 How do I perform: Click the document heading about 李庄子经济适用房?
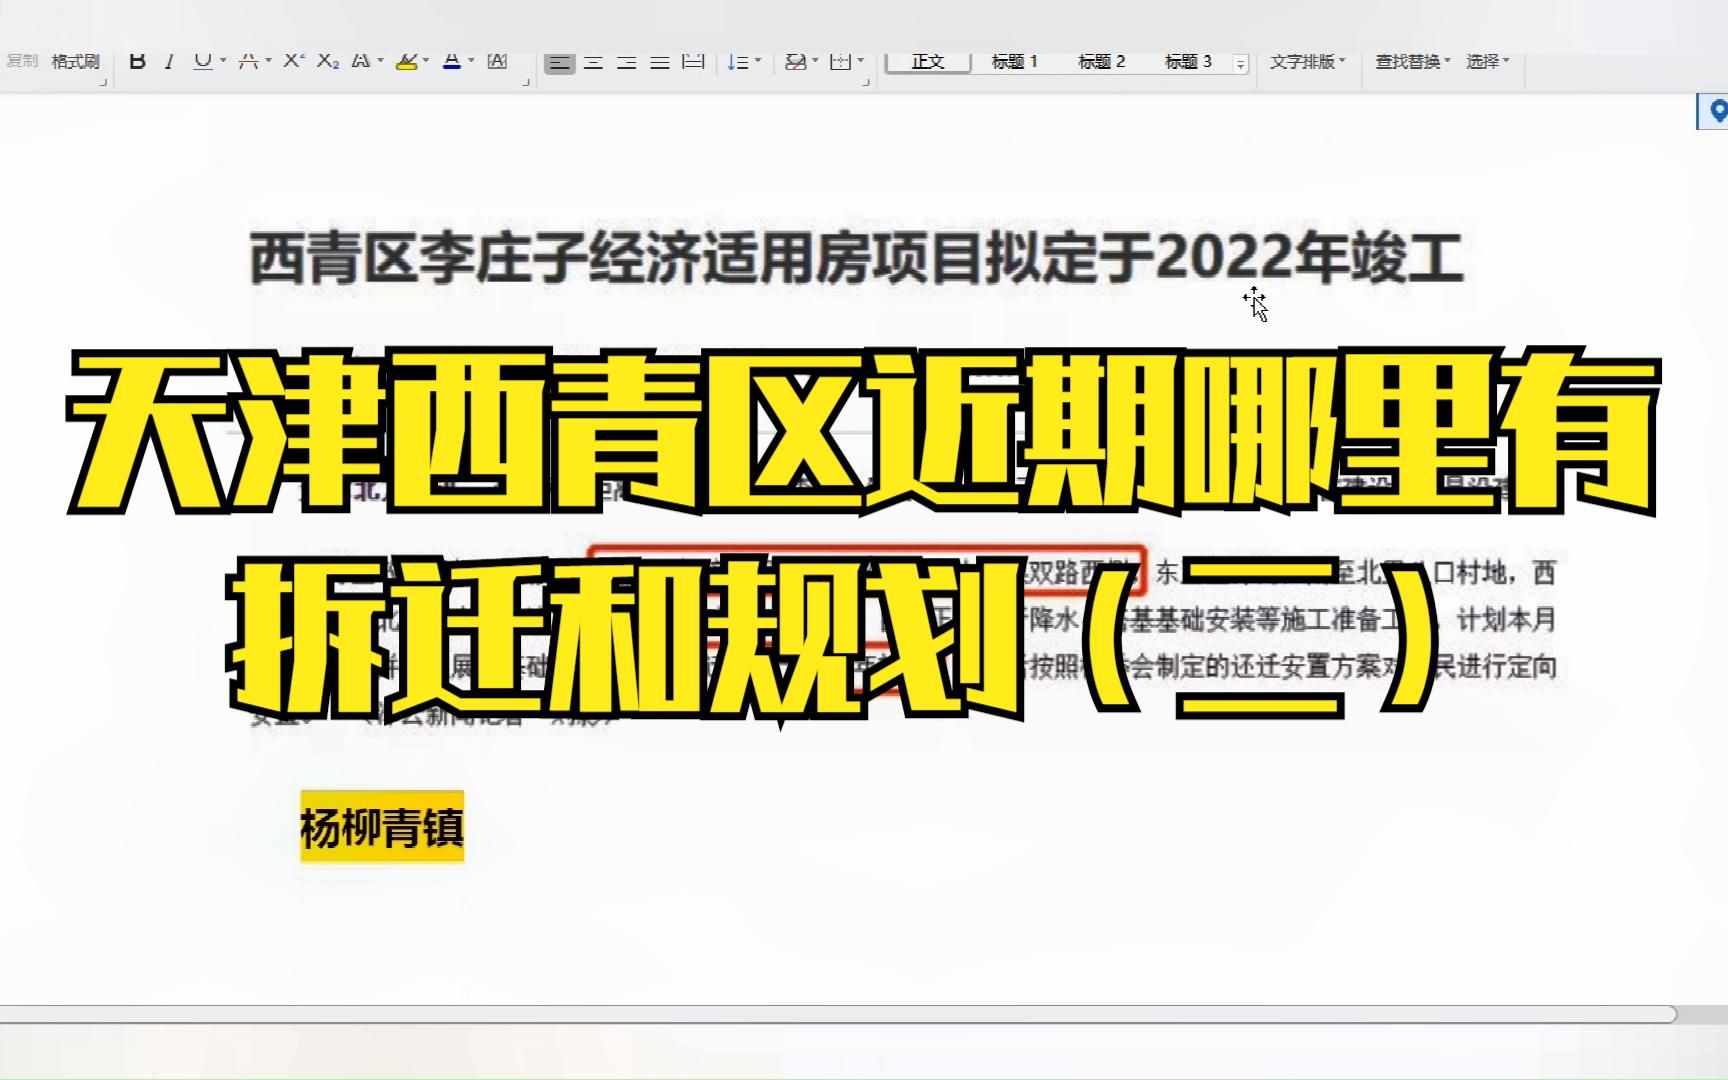coord(856,258)
